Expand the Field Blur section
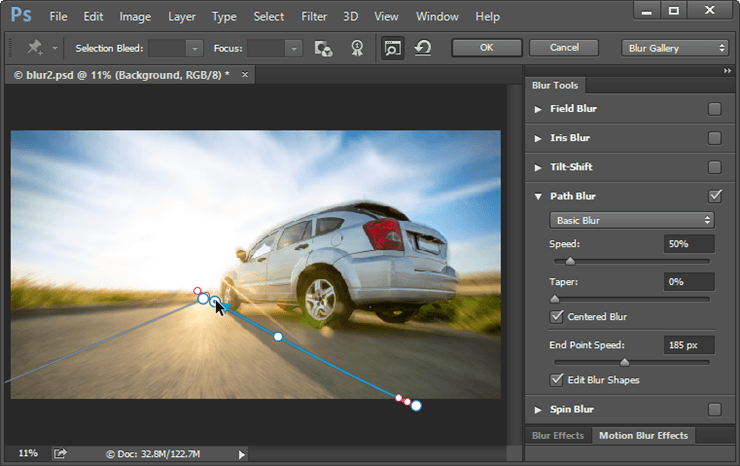Image resolution: width=740 pixels, height=466 pixels. point(538,109)
